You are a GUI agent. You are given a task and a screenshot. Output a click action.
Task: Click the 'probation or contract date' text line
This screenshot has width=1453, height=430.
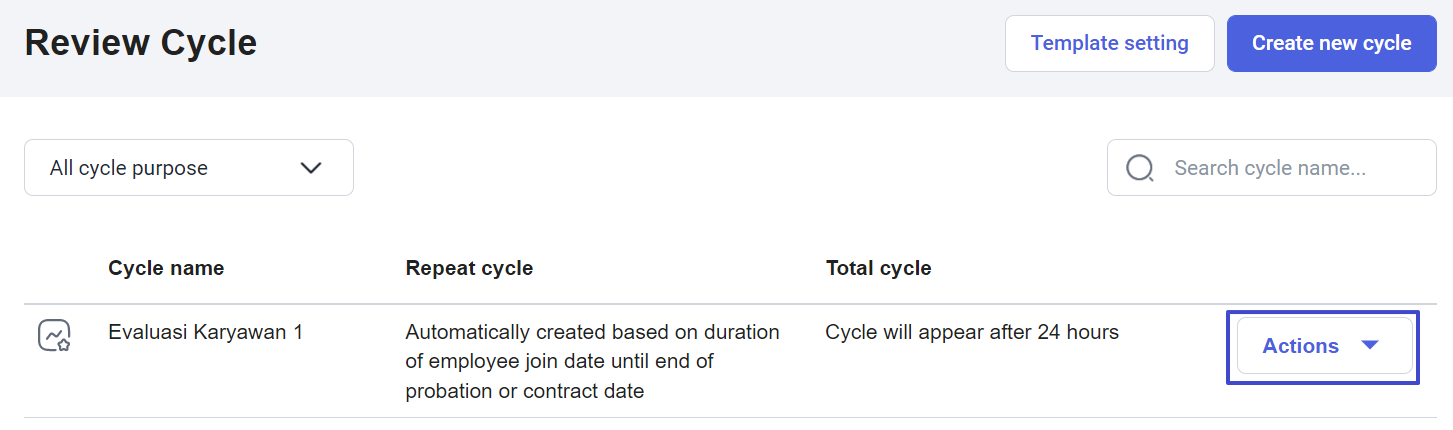click(524, 391)
